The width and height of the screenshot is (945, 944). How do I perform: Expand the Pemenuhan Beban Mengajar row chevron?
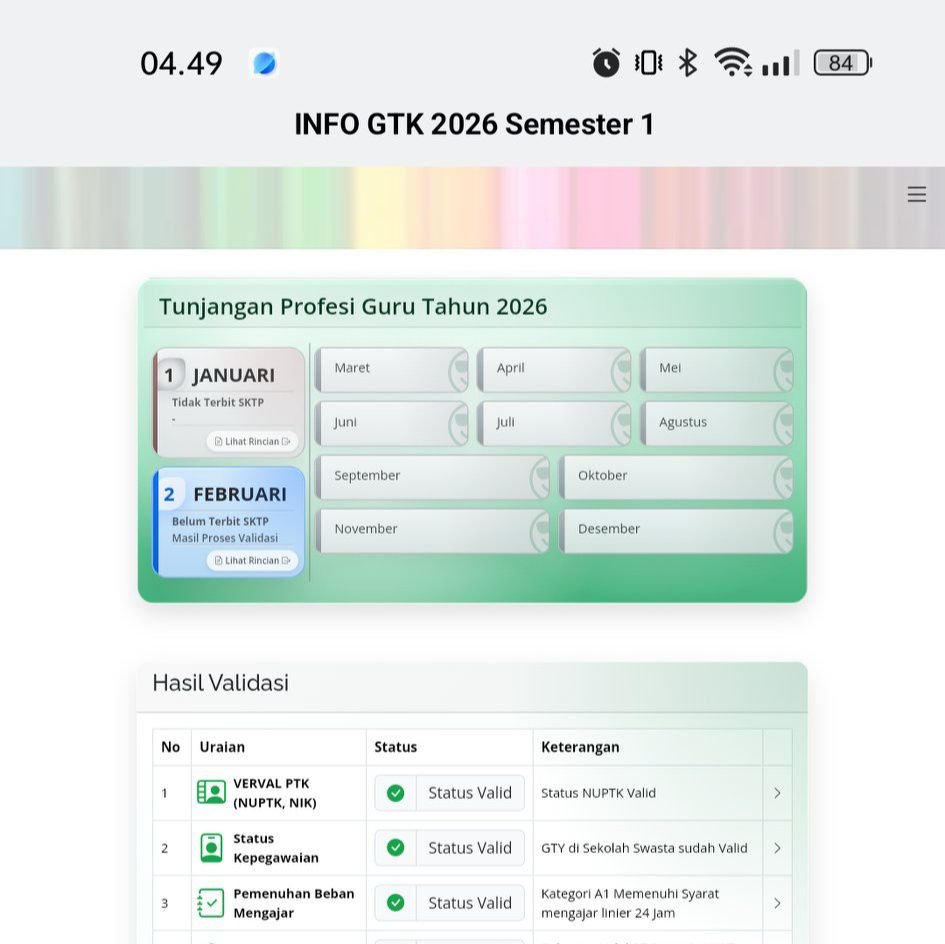[x=777, y=903]
